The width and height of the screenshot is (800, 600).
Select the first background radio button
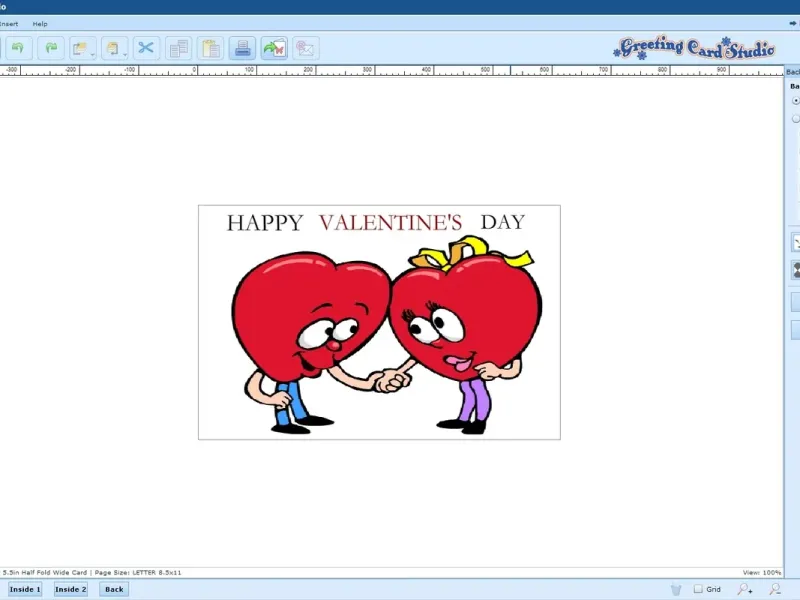796,100
